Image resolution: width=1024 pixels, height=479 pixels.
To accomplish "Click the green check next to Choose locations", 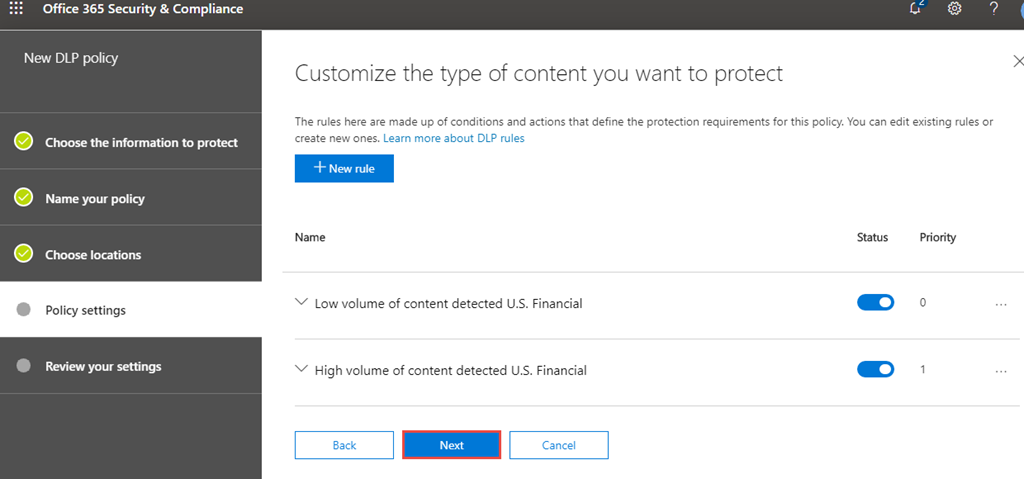I will [x=24, y=254].
